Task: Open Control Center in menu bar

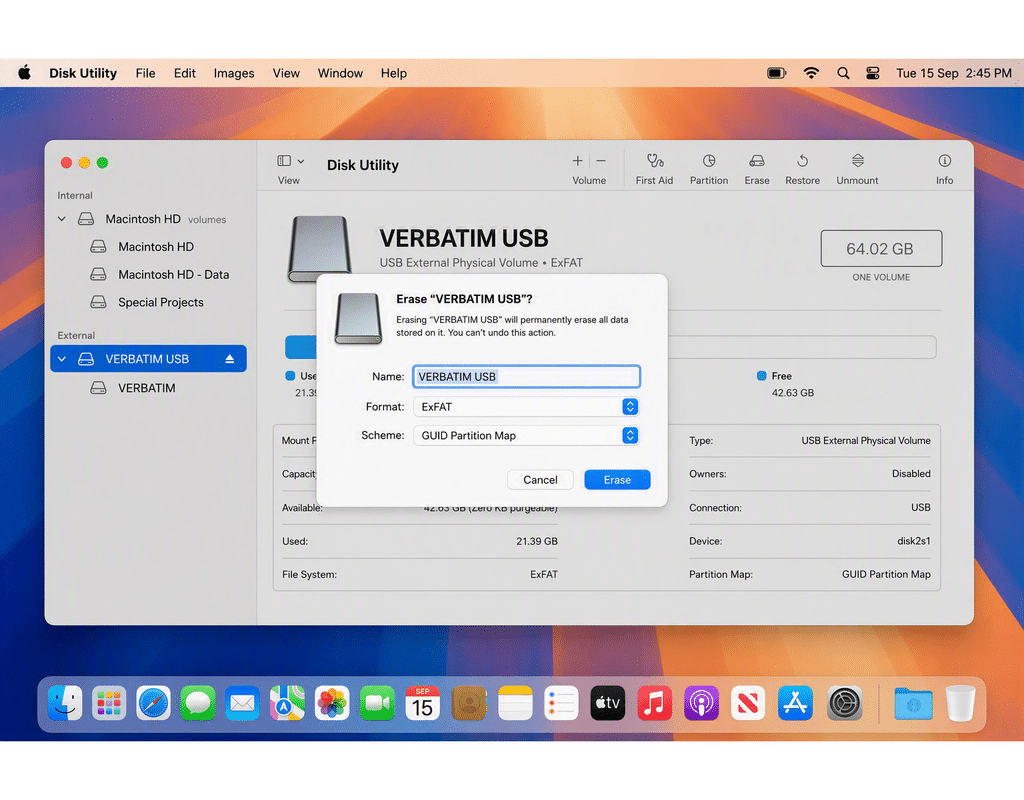Action: click(872, 73)
